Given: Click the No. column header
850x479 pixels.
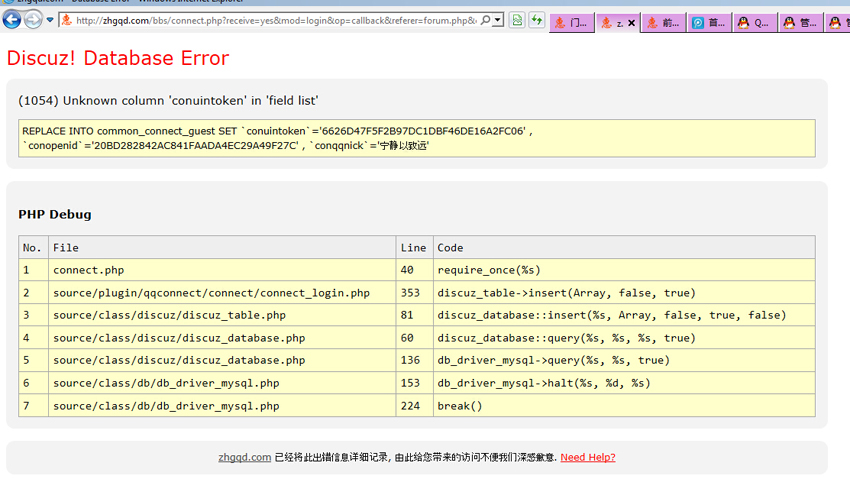Looking at the screenshot, I should coord(33,247).
